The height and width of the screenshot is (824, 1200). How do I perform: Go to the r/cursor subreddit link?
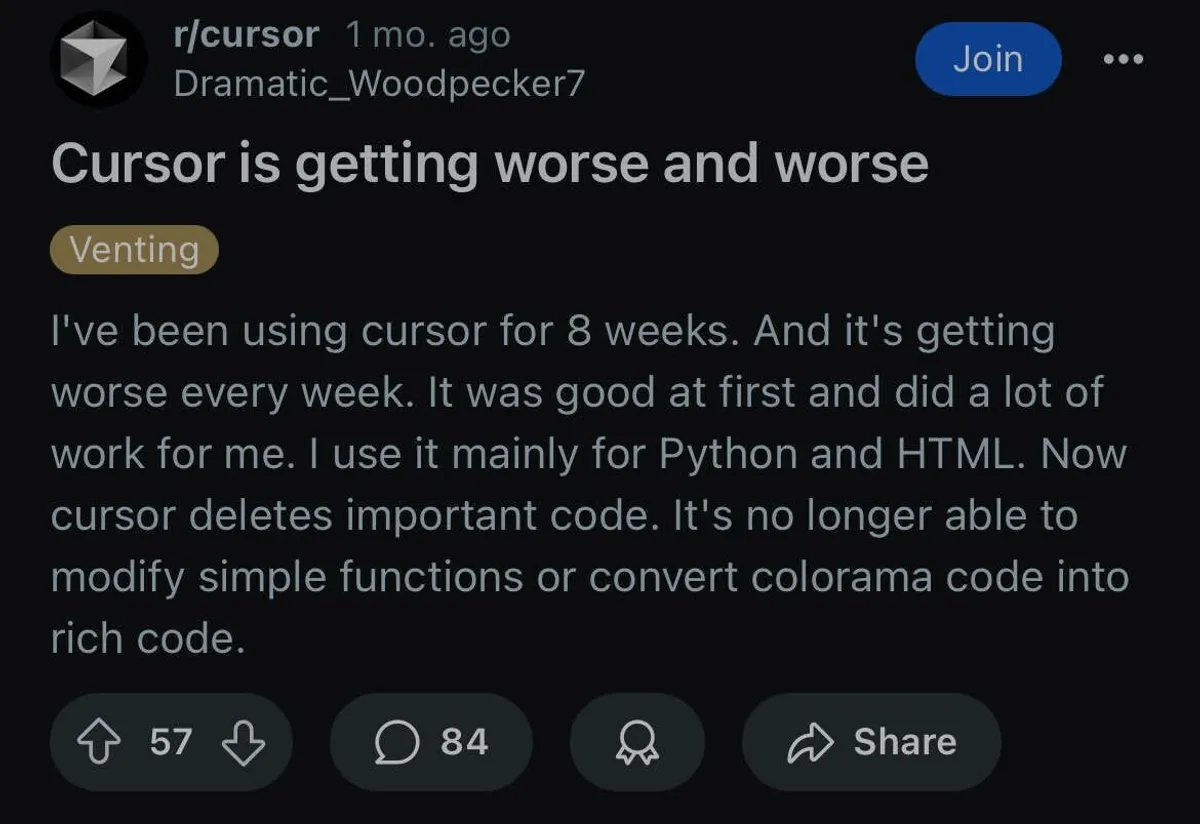tap(246, 35)
